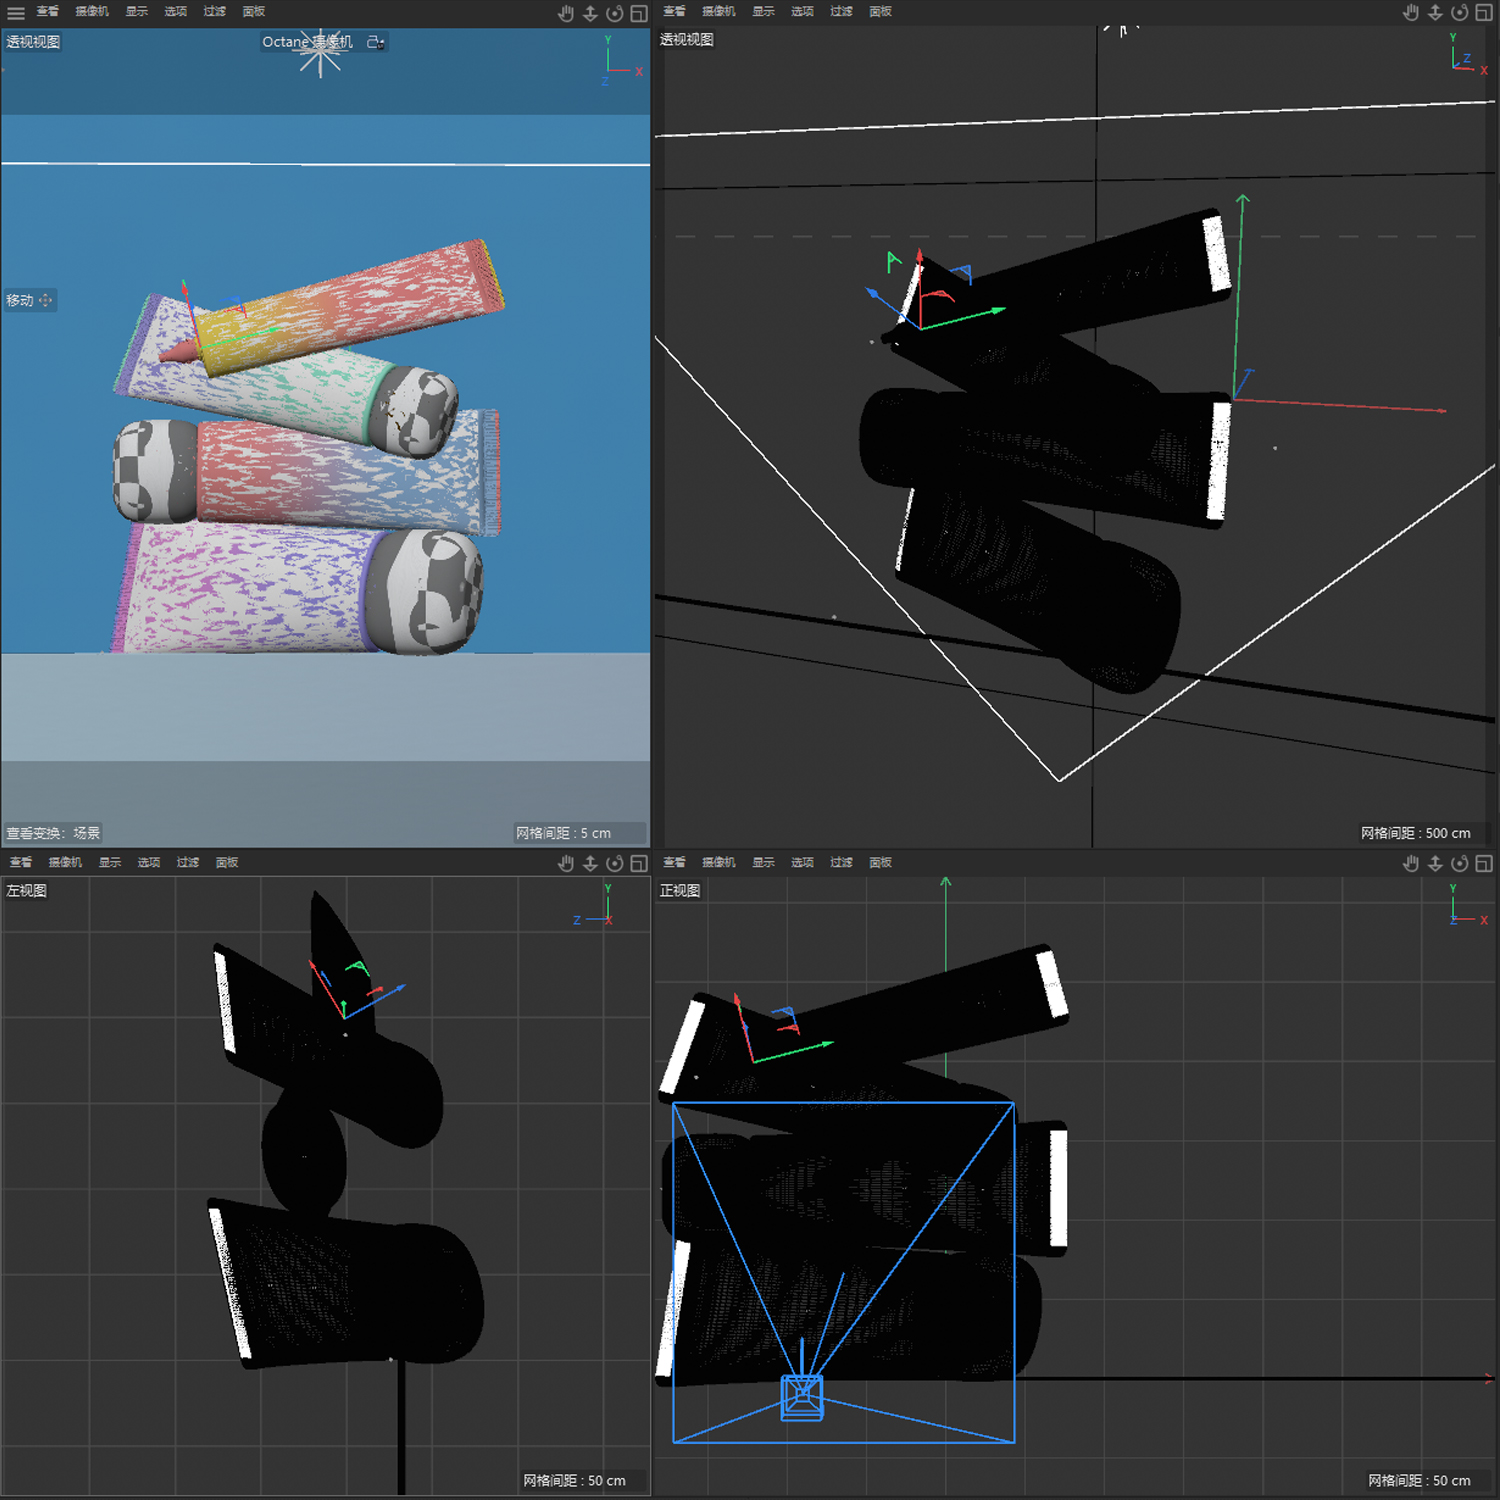
Task: Click pan hand icon in 左视图 viewport
Action: [x=566, y=863]
